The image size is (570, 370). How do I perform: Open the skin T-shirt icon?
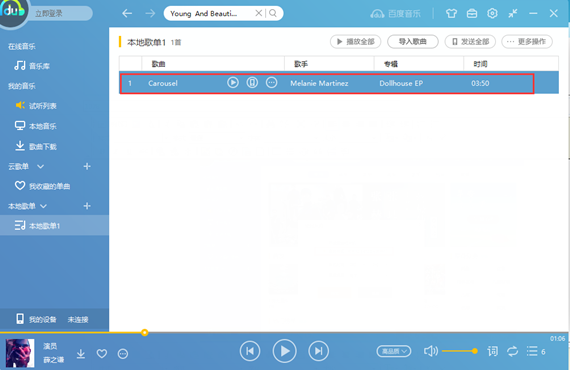pyautogui.click(x=451, y=13)
